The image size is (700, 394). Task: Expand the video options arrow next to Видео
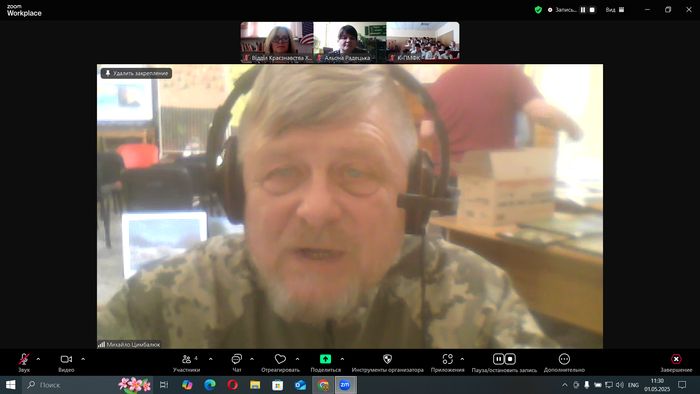(x=83, y=359)
